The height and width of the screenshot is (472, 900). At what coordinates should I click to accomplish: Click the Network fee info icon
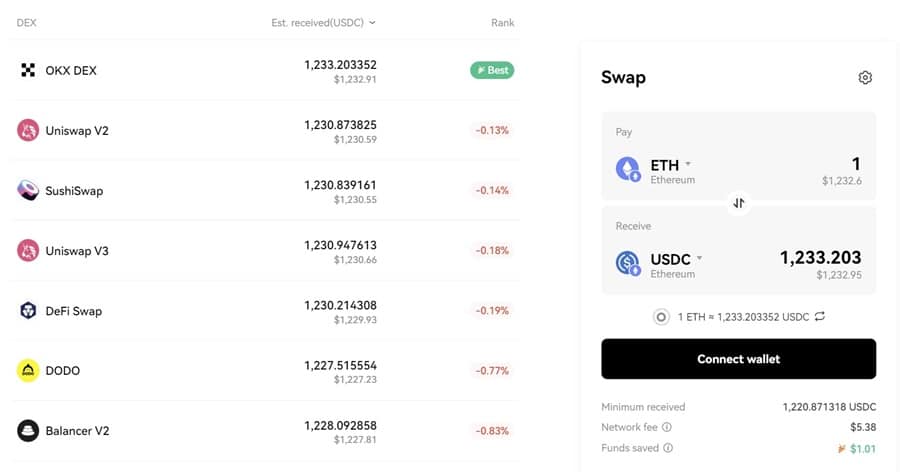pos(667,428)
